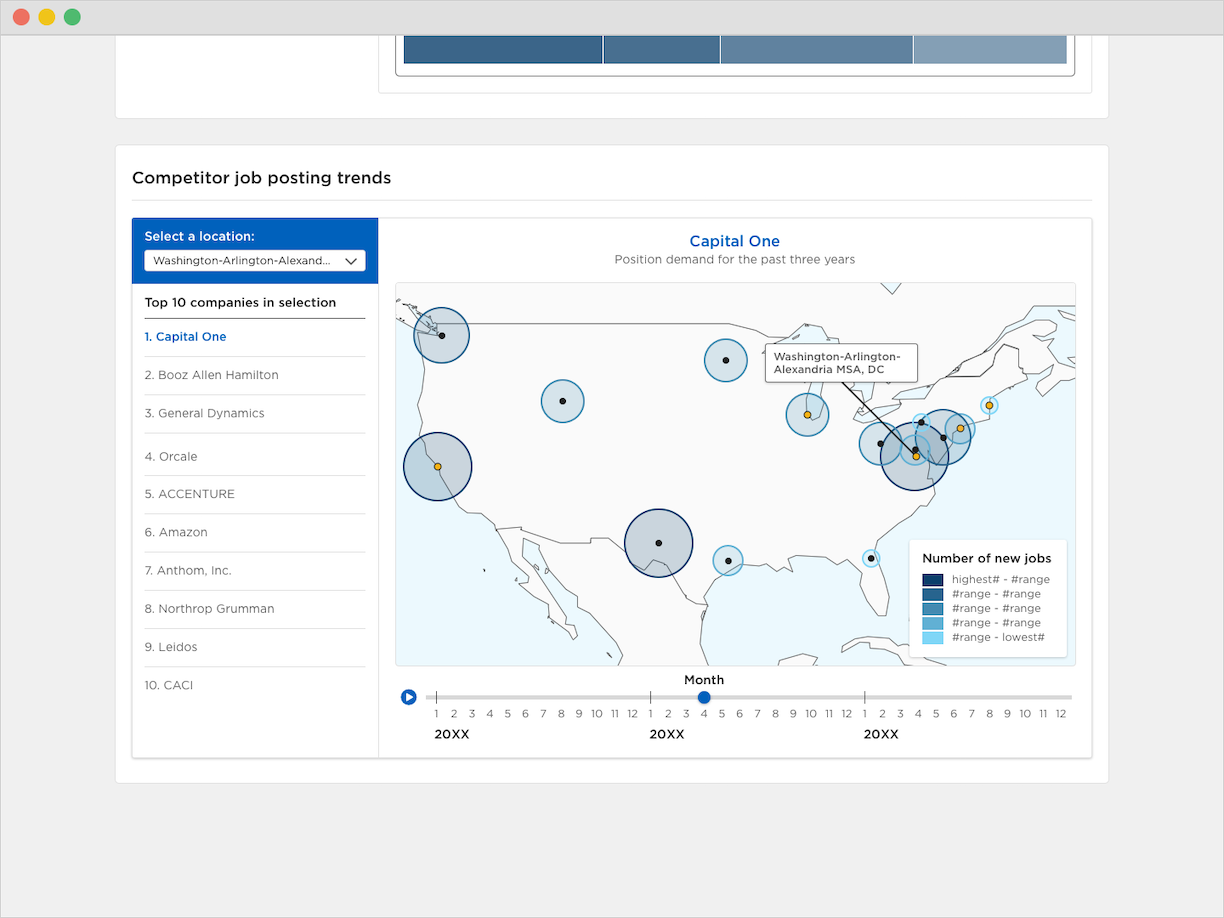The height and width of the screenshot is (918, 1224).
Task: Click the Washington-Arlington-Alexandria MSA tooltip
Action: tap(841, 363)
